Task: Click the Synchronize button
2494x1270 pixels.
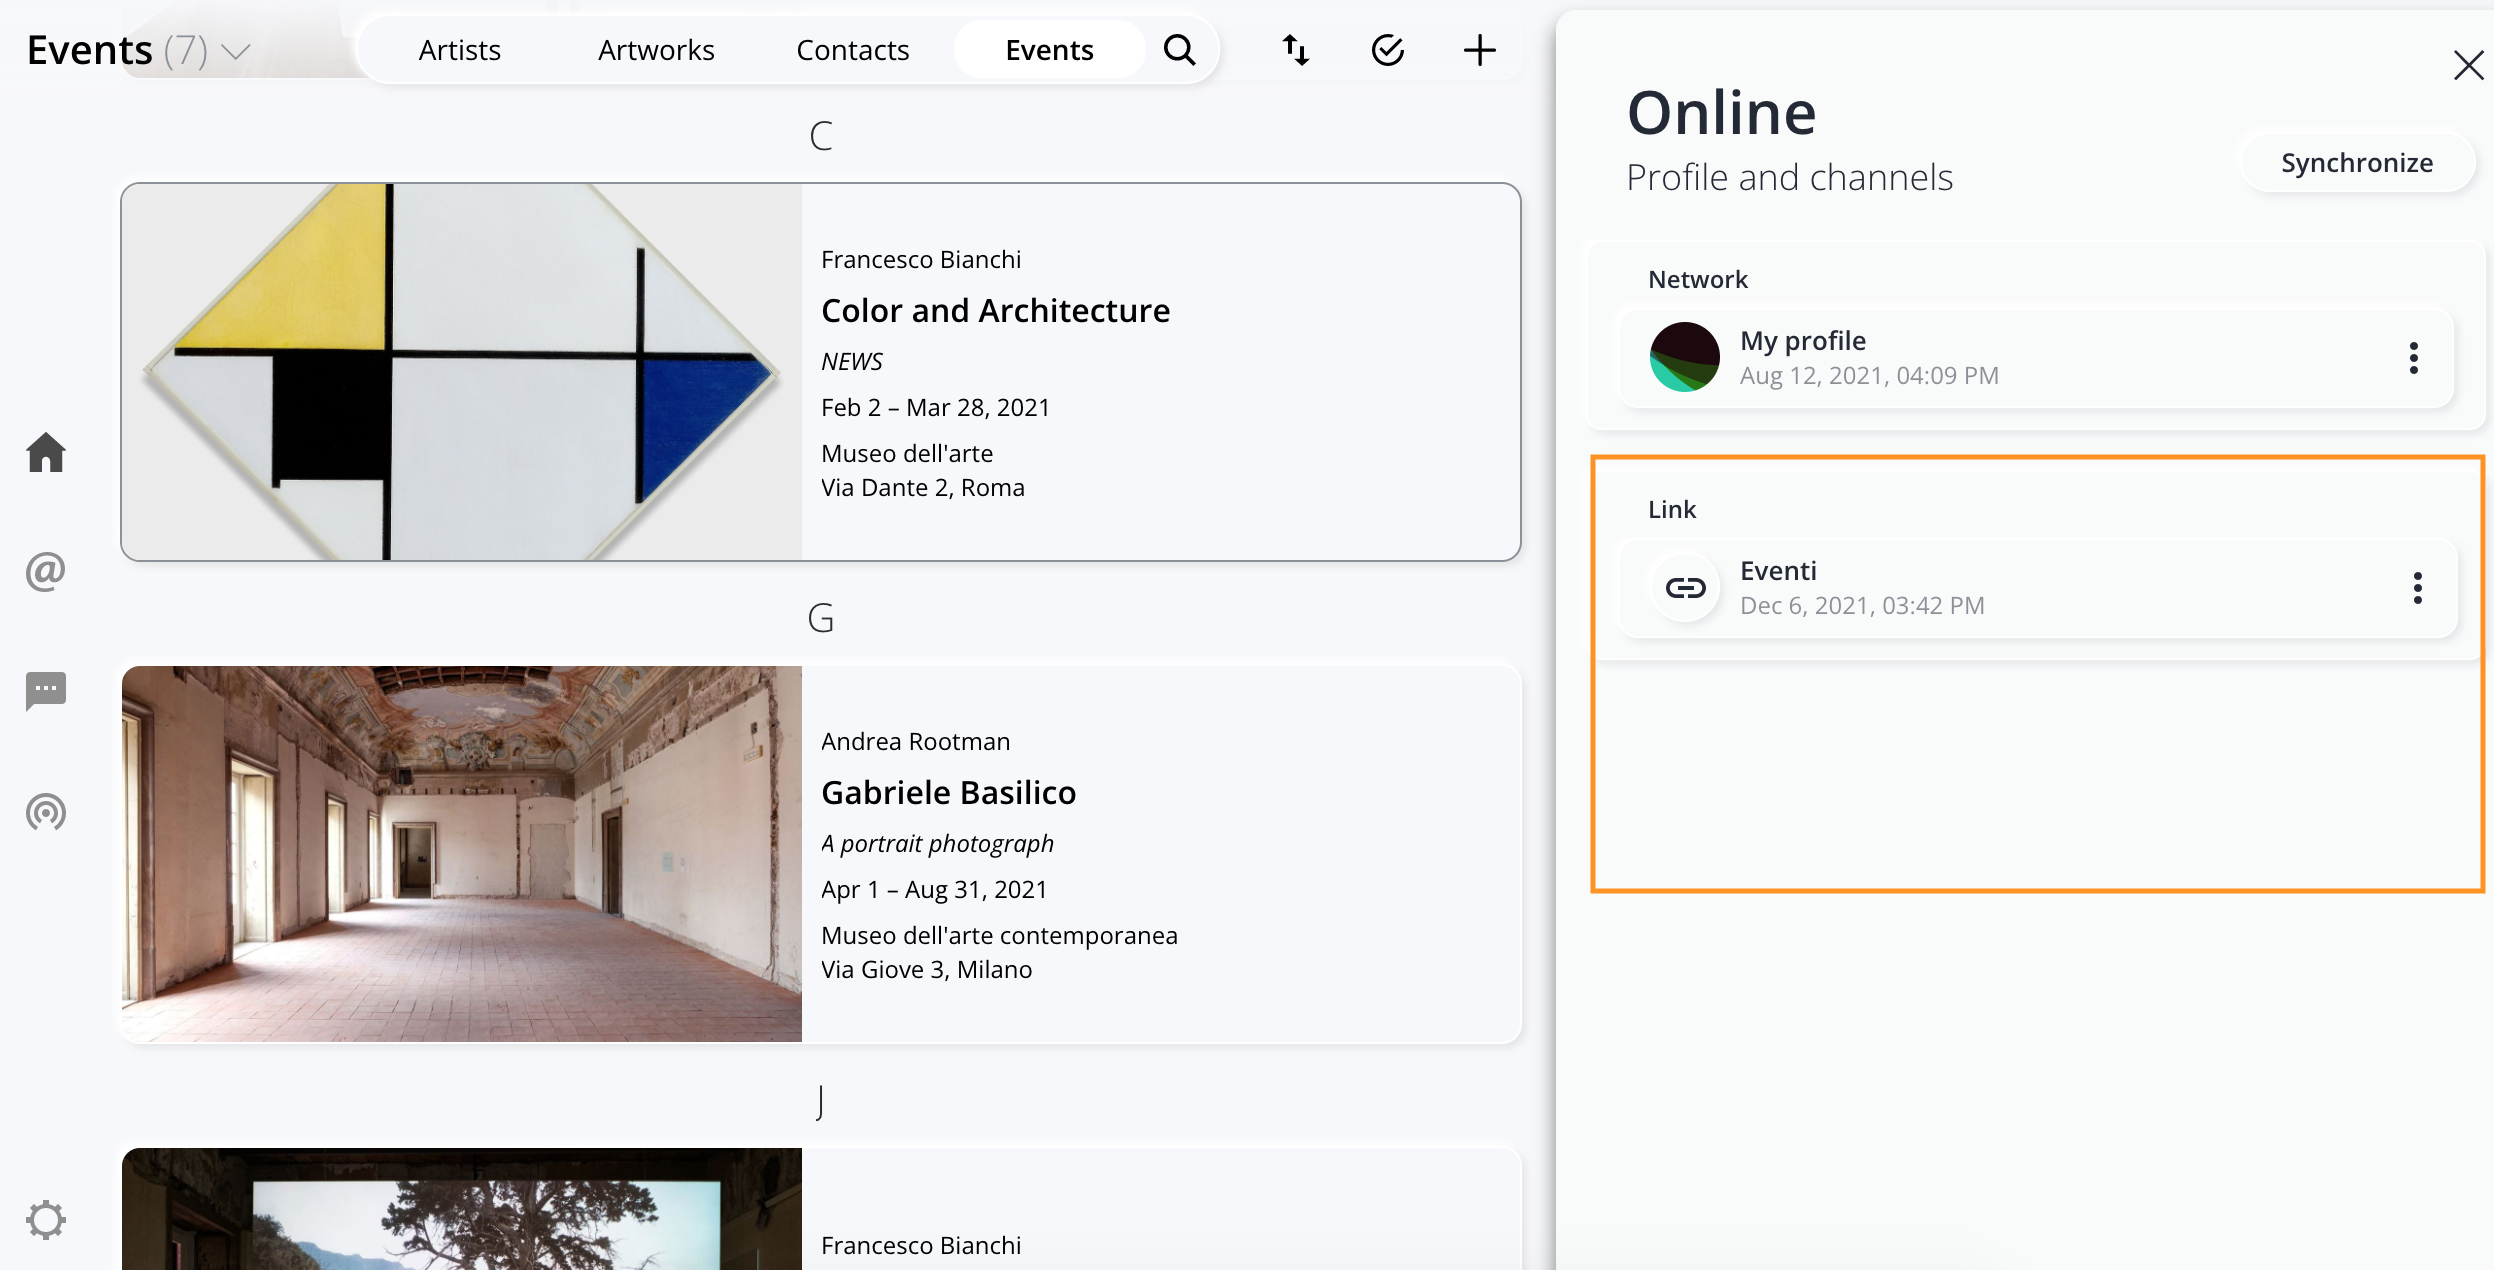Action: pyautogui.click(x=2357, y=163)
